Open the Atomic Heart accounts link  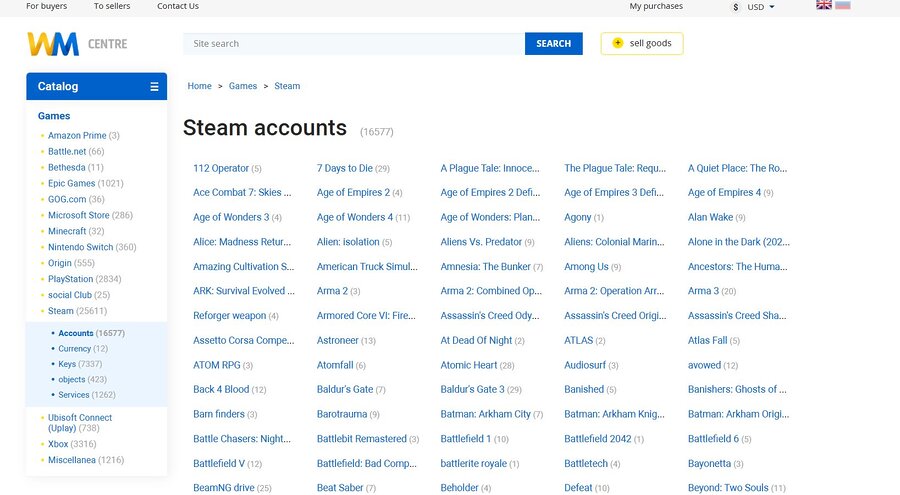click(x=468, y=365)
